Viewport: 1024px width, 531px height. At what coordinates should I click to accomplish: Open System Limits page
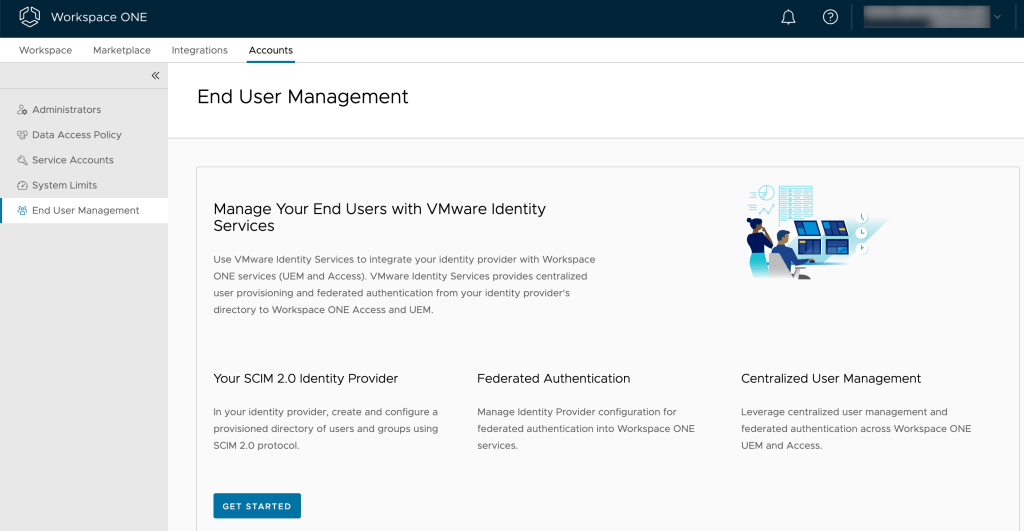pos(64,185)
